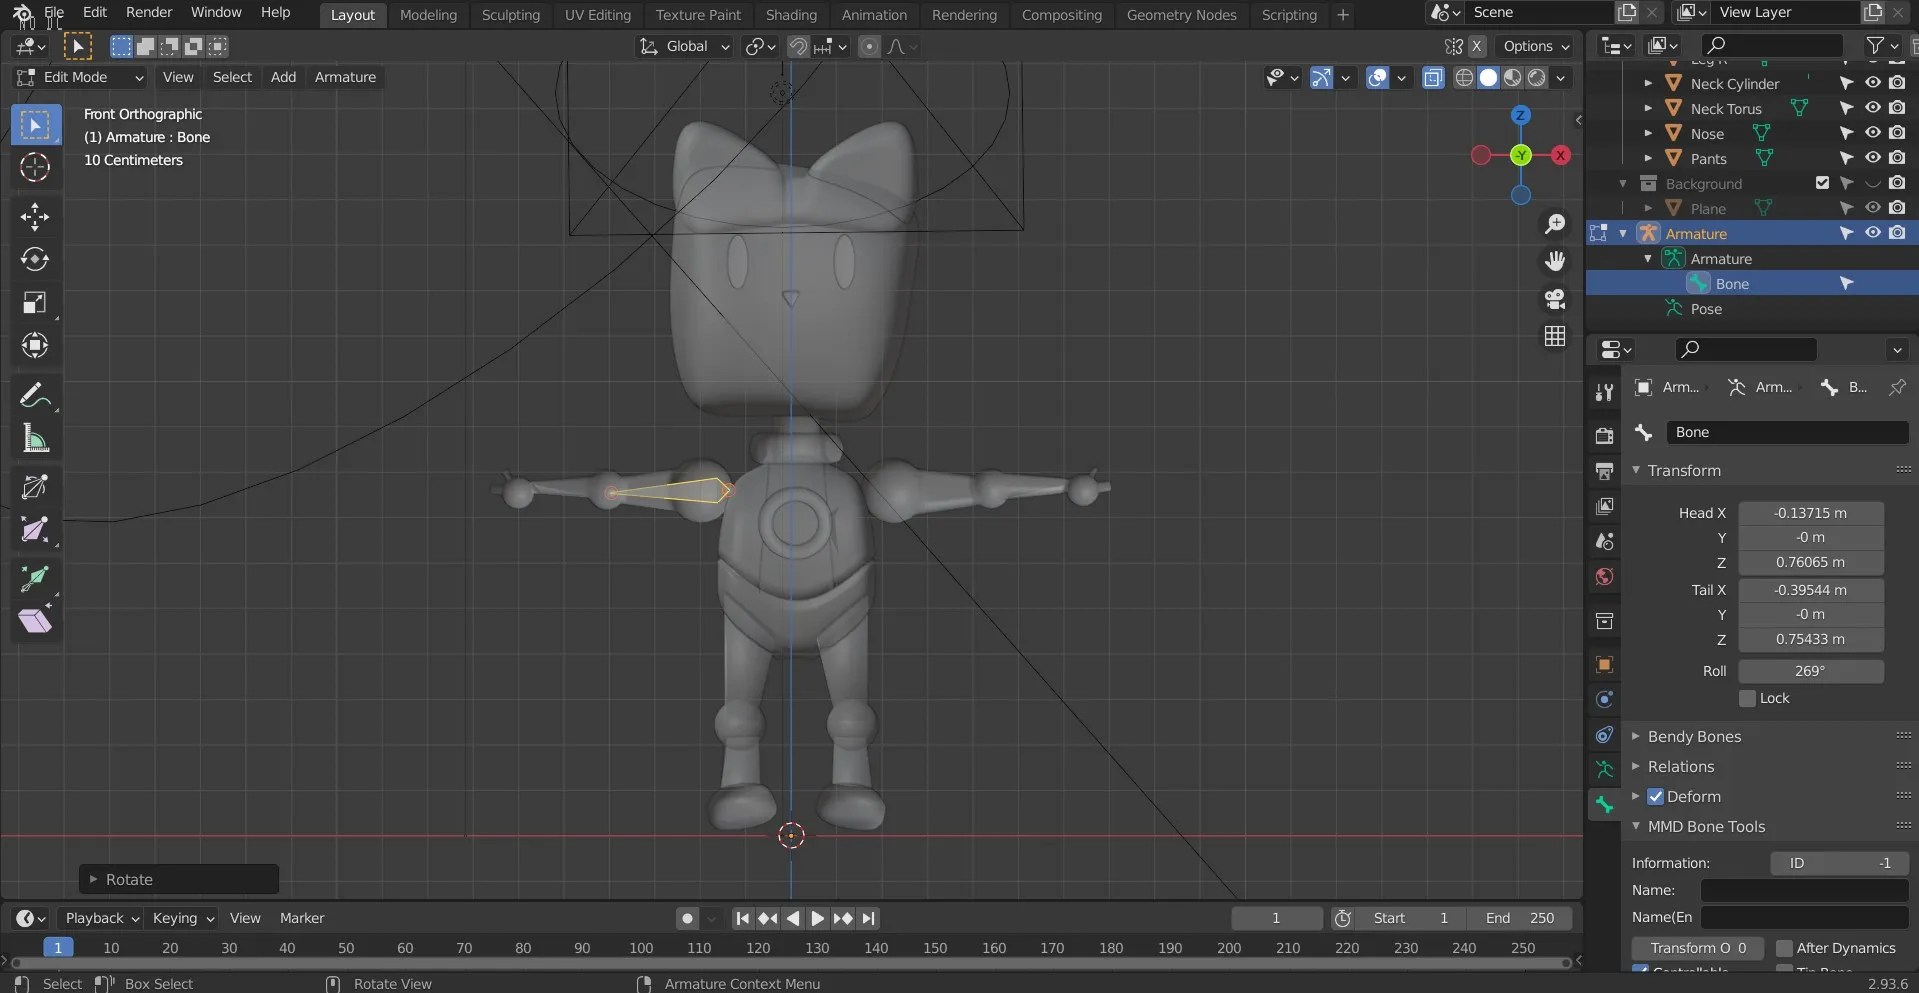Switch to the UV Editing workspace

point(597,14)
